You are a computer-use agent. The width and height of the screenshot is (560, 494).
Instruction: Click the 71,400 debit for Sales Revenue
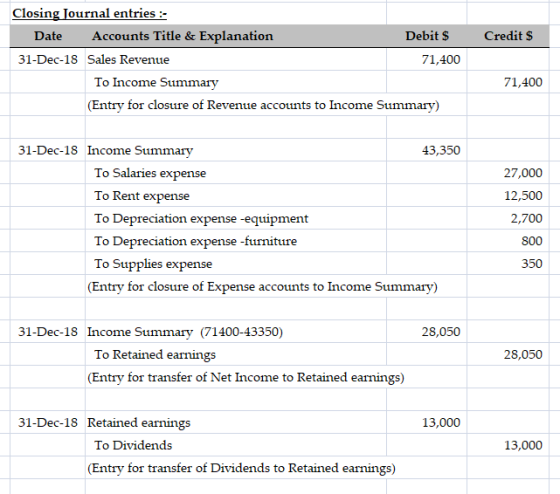click(x=441, y=59)
